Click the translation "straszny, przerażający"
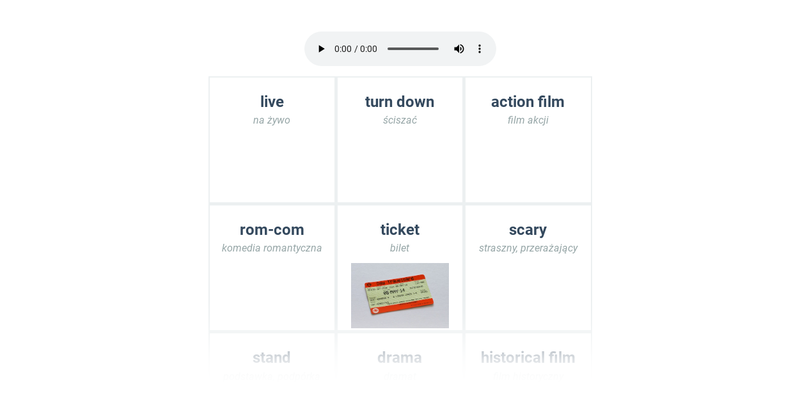This screenshot has width=800, height=400. click(x=528, y=248)
